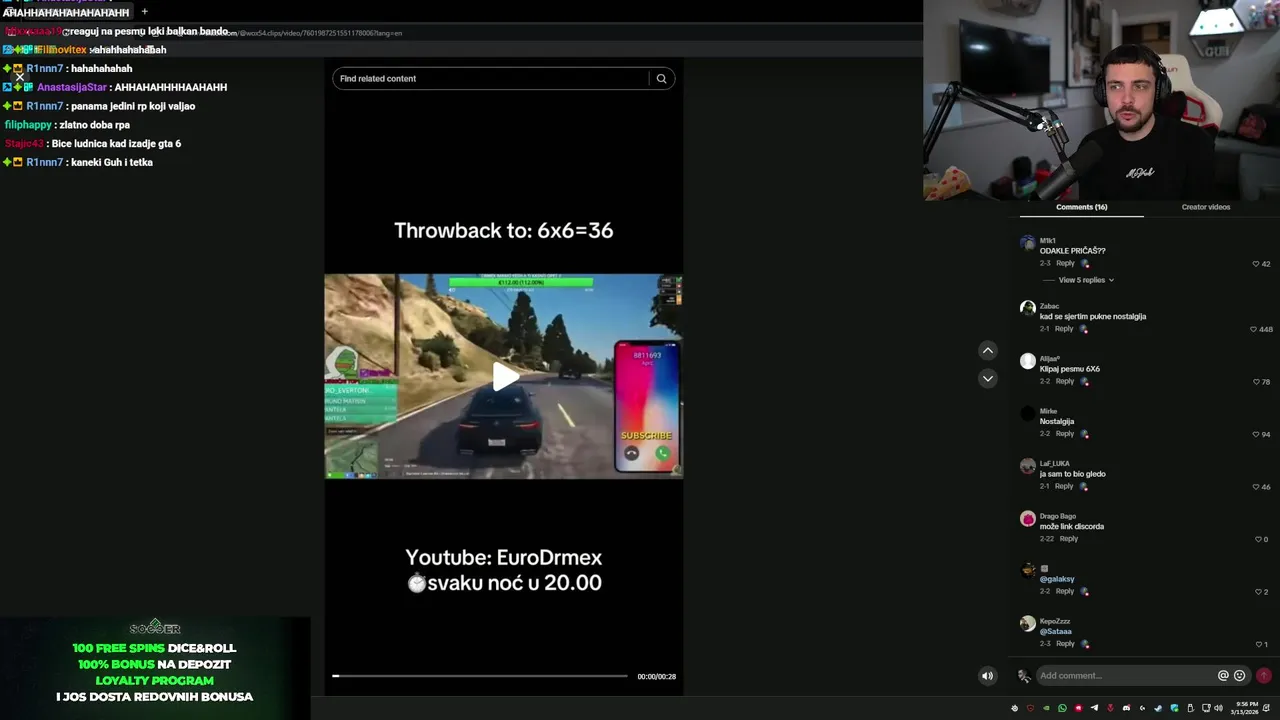Open WhatsApp from the system tray

pyautogui.click(x=1062, y=708)
